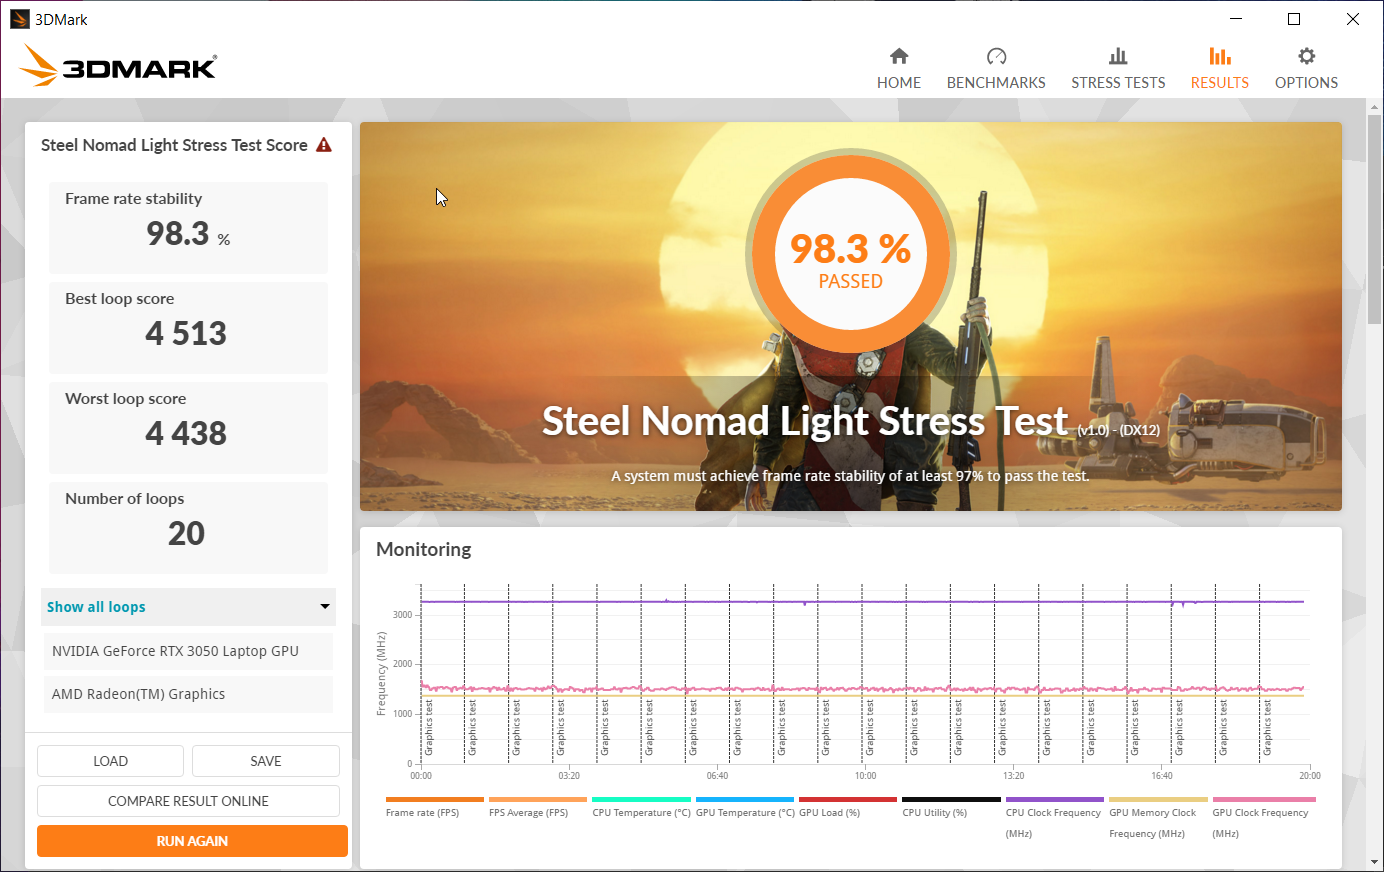Viewport: 1384px width, 872px height.
Task: Click the 03:20 time label on the chart
Action: [569, 776]
